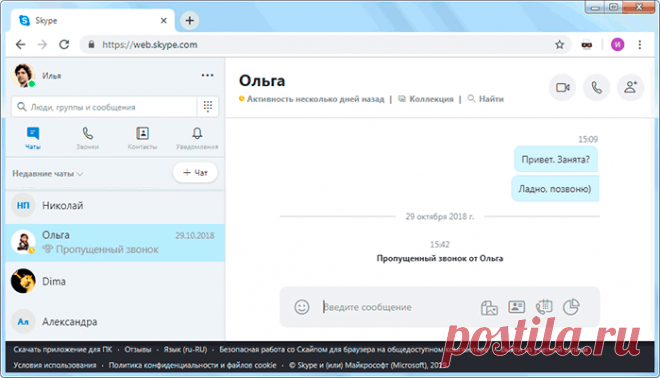Image resolution: width=660 pixels, height=378 pixels.
Task: Click Найти to search in conversation
Action: coord(486,99)
